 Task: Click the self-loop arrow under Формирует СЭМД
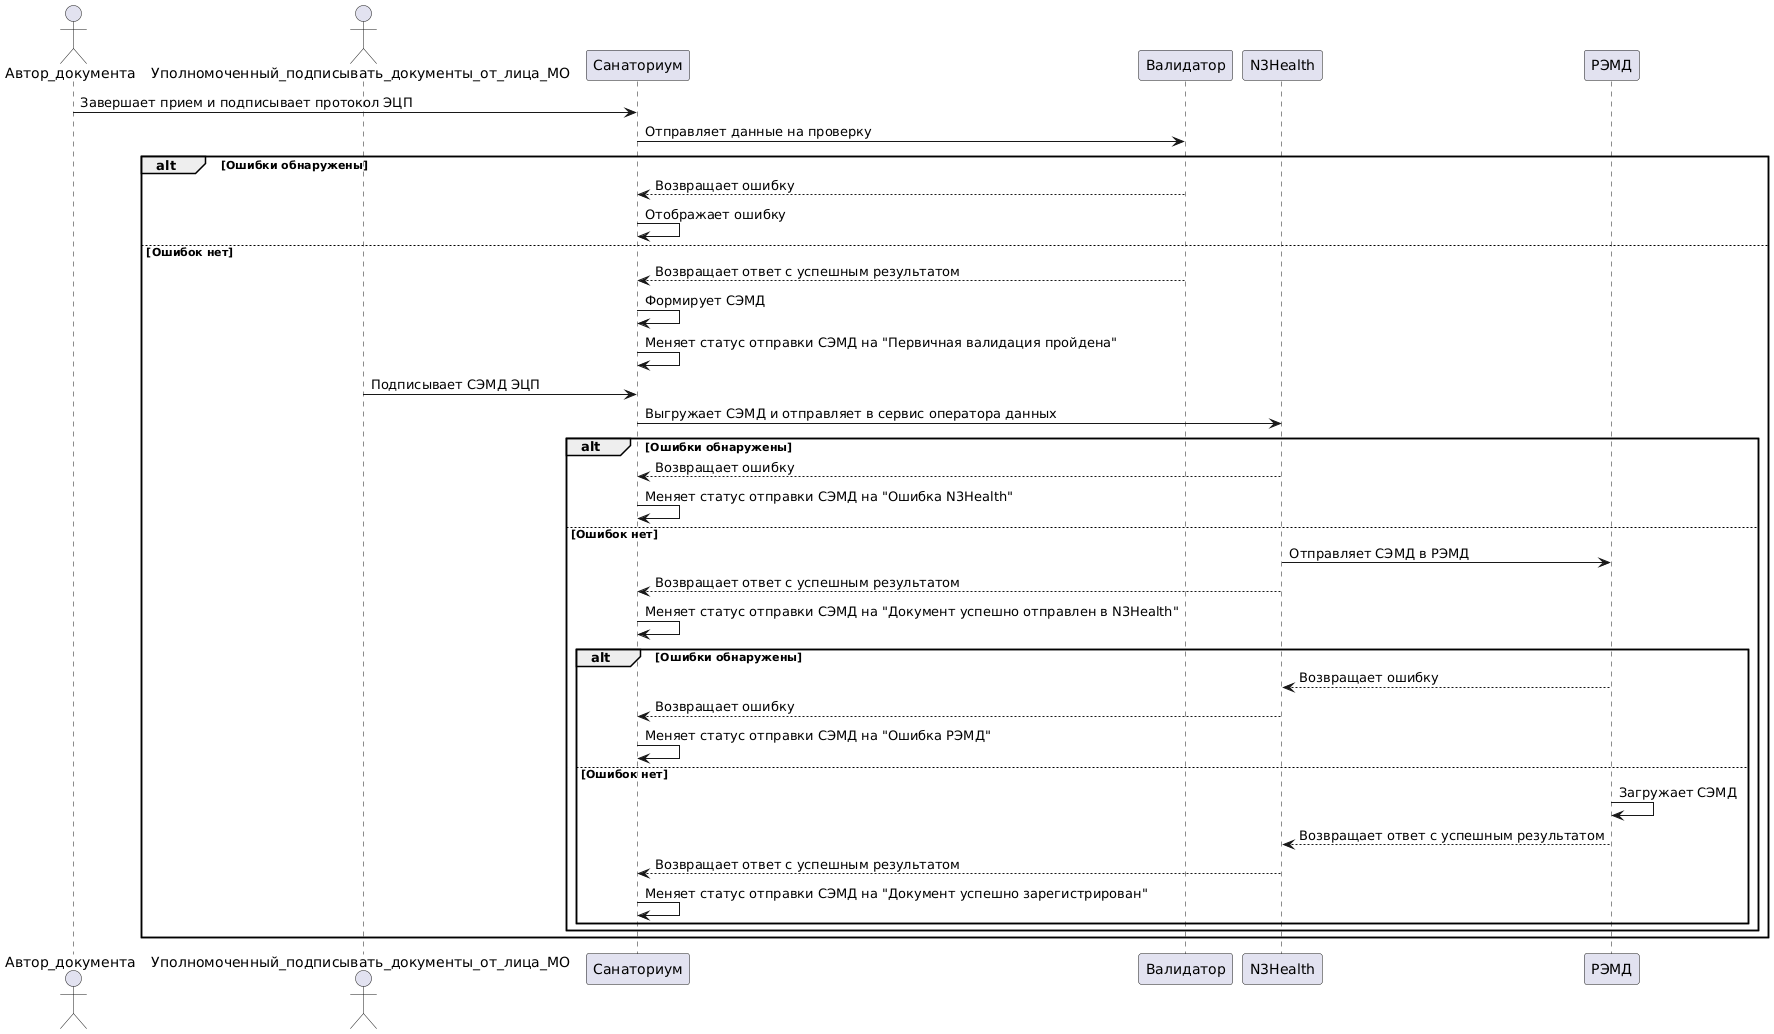(660, 317)
